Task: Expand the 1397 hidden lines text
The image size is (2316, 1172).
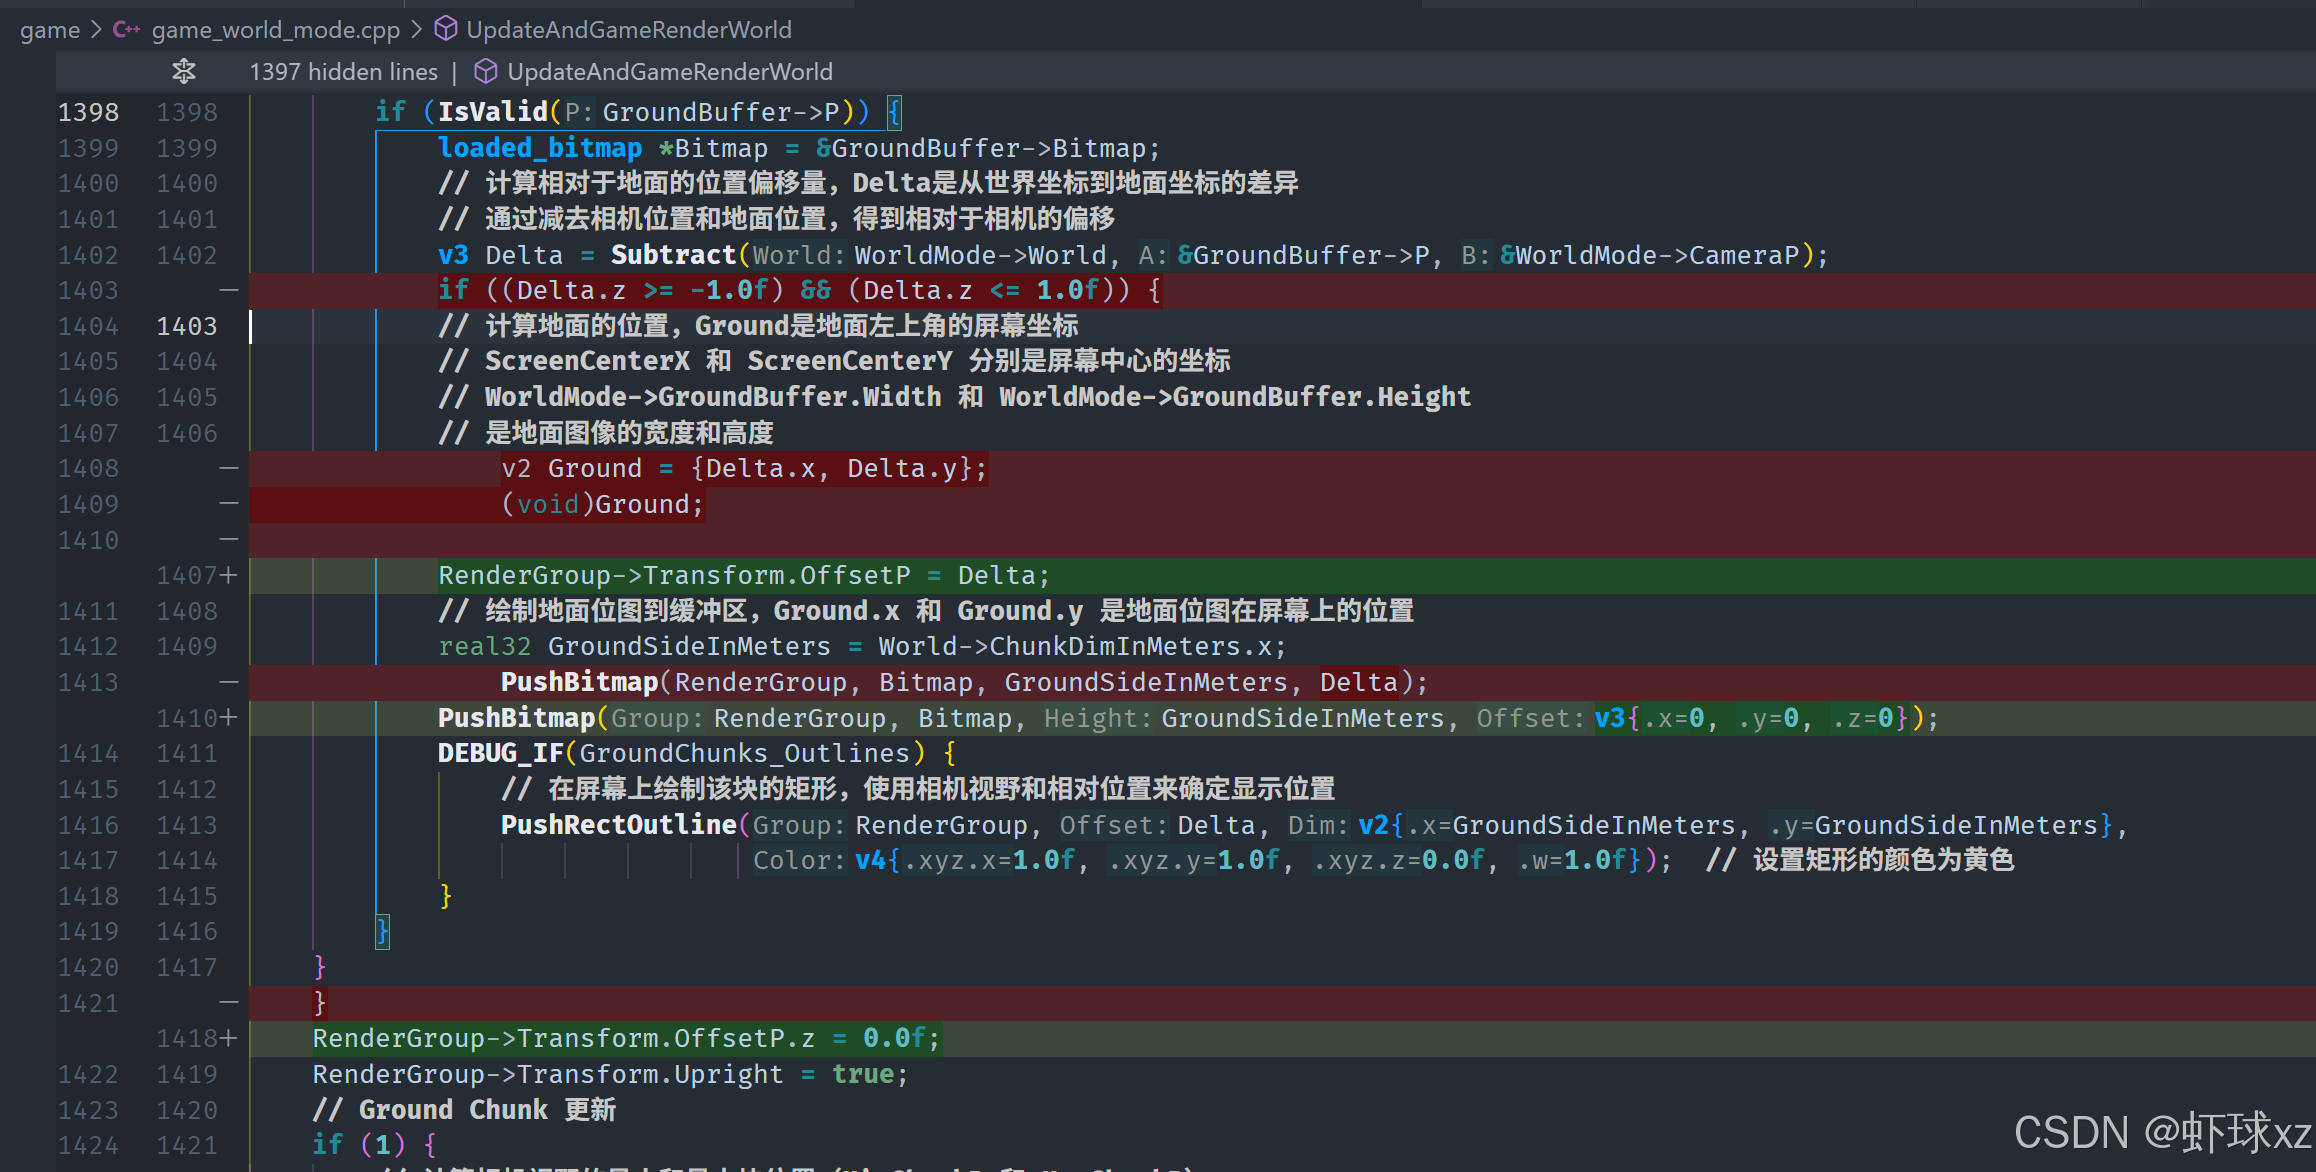Action: click(x=343, y=71)
